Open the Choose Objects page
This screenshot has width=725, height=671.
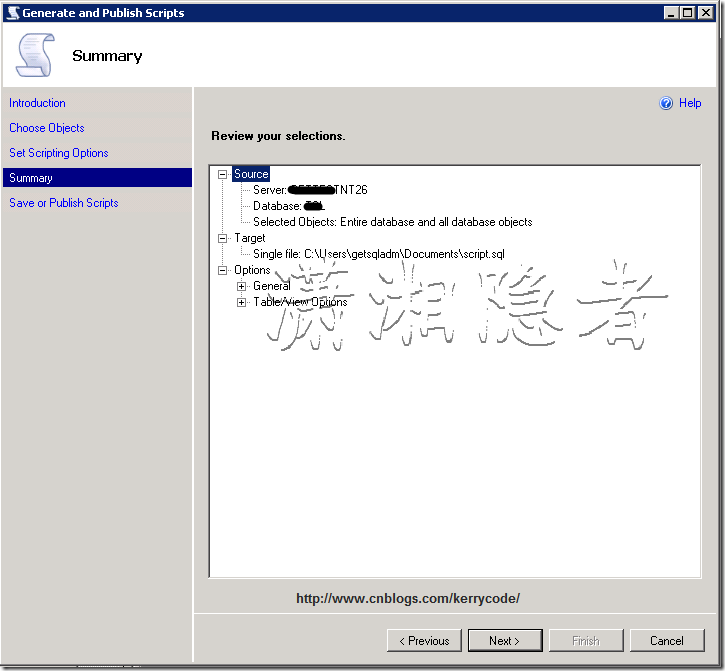47,128
